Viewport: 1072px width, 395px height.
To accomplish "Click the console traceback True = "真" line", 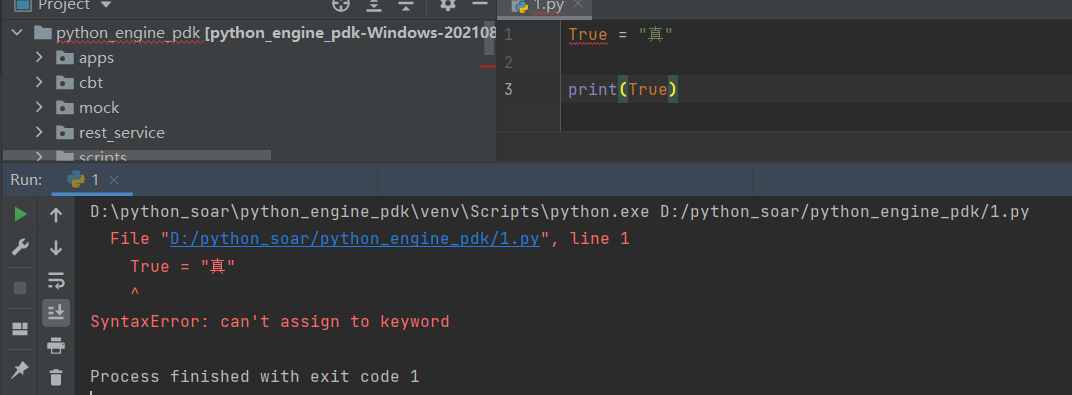I will pos(183,267).
